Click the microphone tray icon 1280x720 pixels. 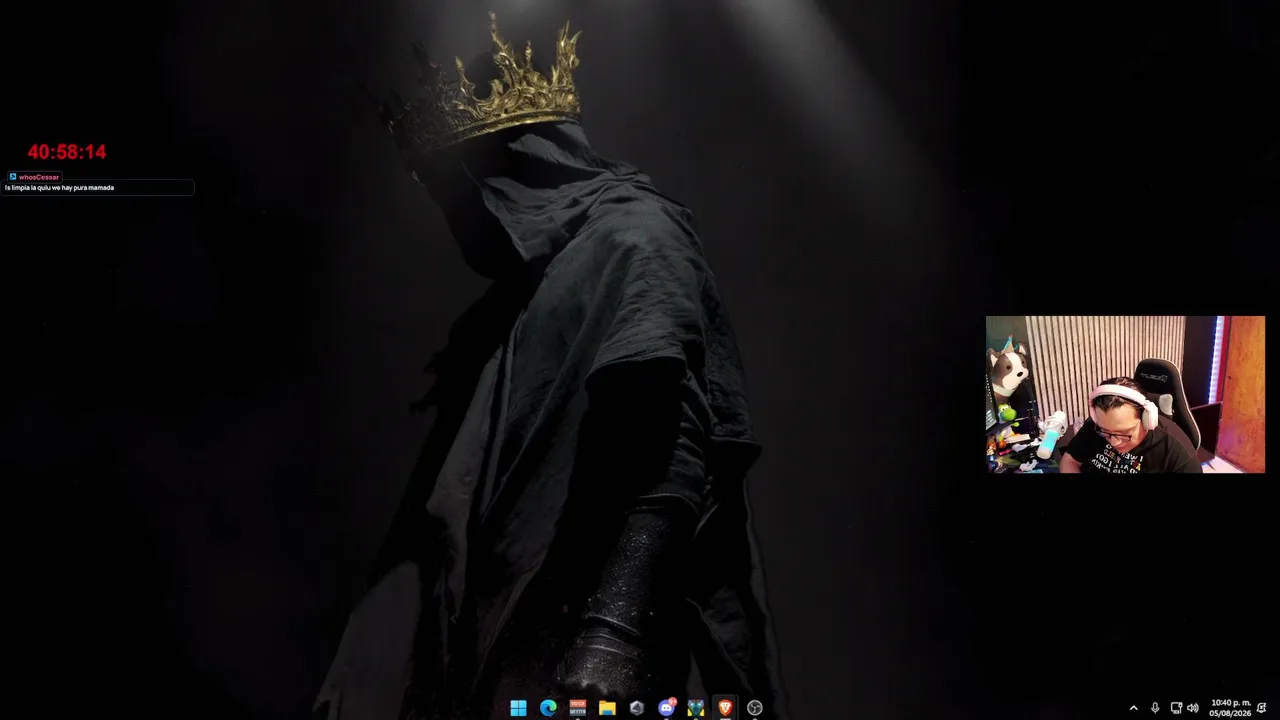[1155, 708]
